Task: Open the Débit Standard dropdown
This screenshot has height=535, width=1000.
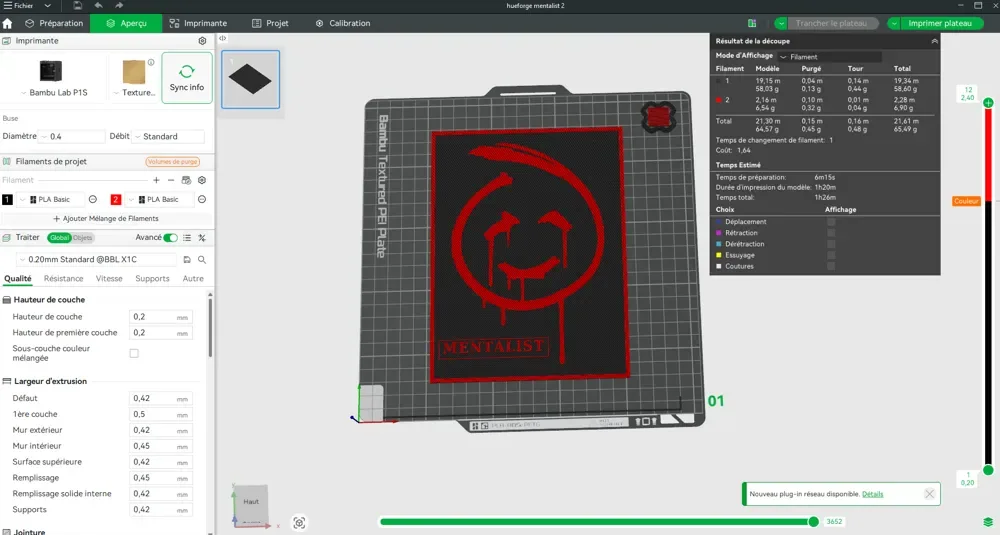Action: 137,137
